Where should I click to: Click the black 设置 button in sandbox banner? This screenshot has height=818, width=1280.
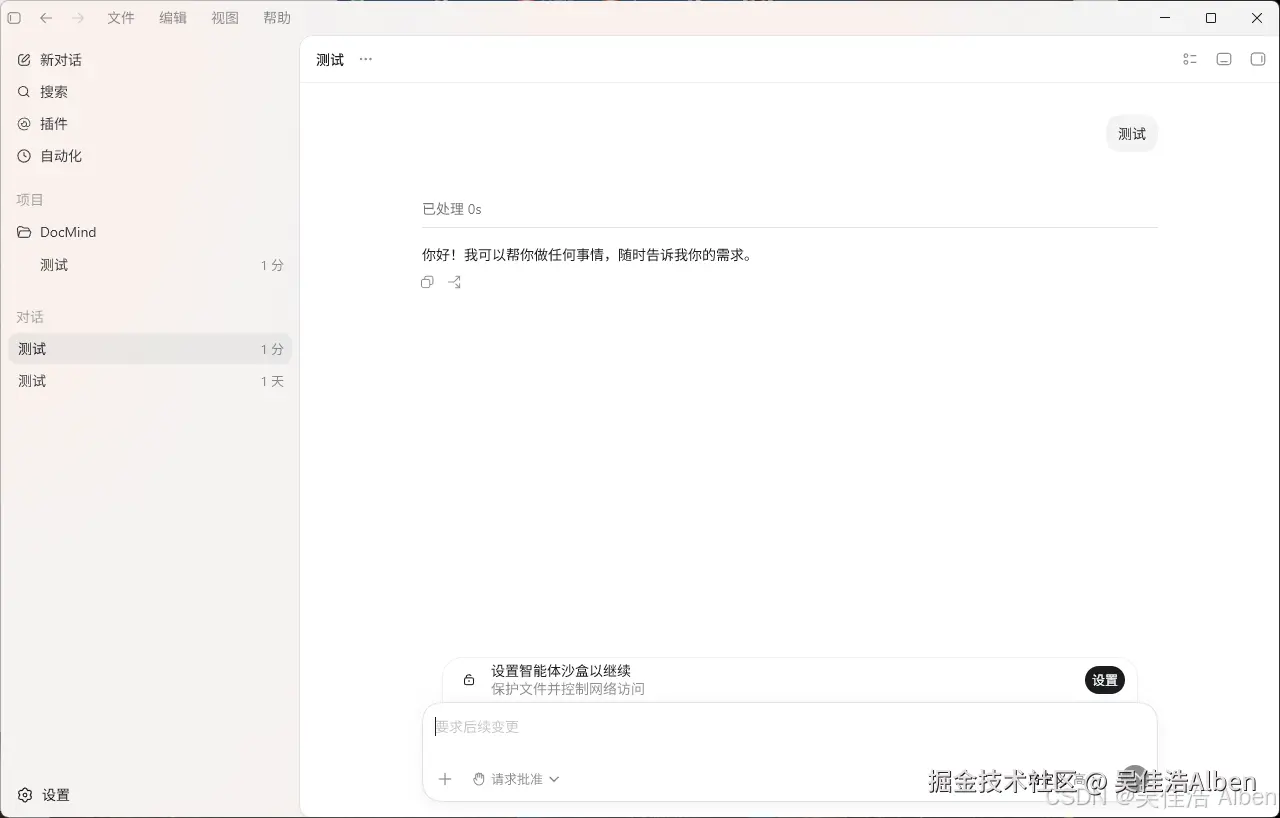[x=1105, y=680]
